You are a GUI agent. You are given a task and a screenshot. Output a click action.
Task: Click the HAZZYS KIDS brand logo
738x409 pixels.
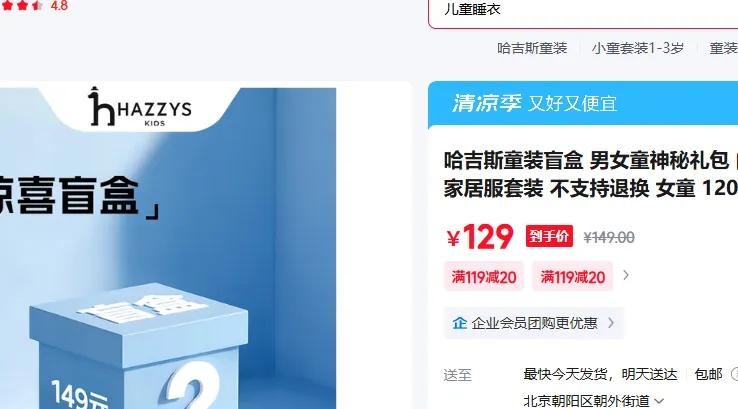140,107
